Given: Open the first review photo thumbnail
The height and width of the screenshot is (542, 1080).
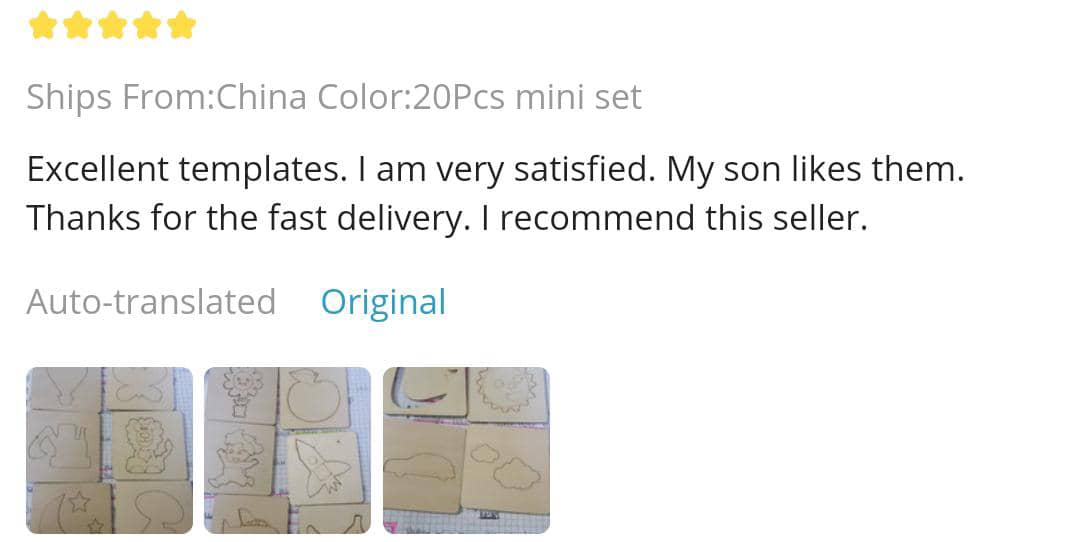Looking at the screenshot, I should click(109, 450).
